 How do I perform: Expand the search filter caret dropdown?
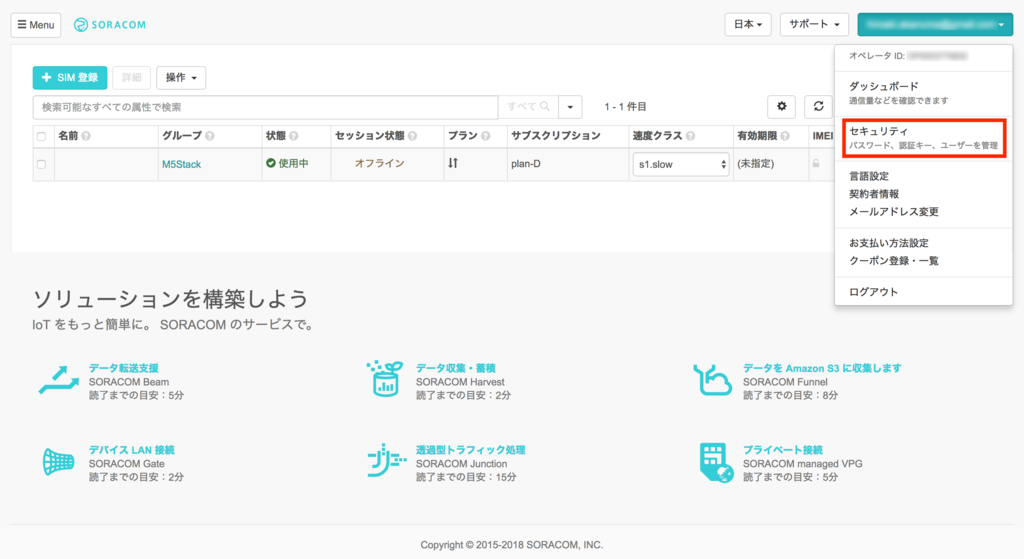[x=570, y=107]
